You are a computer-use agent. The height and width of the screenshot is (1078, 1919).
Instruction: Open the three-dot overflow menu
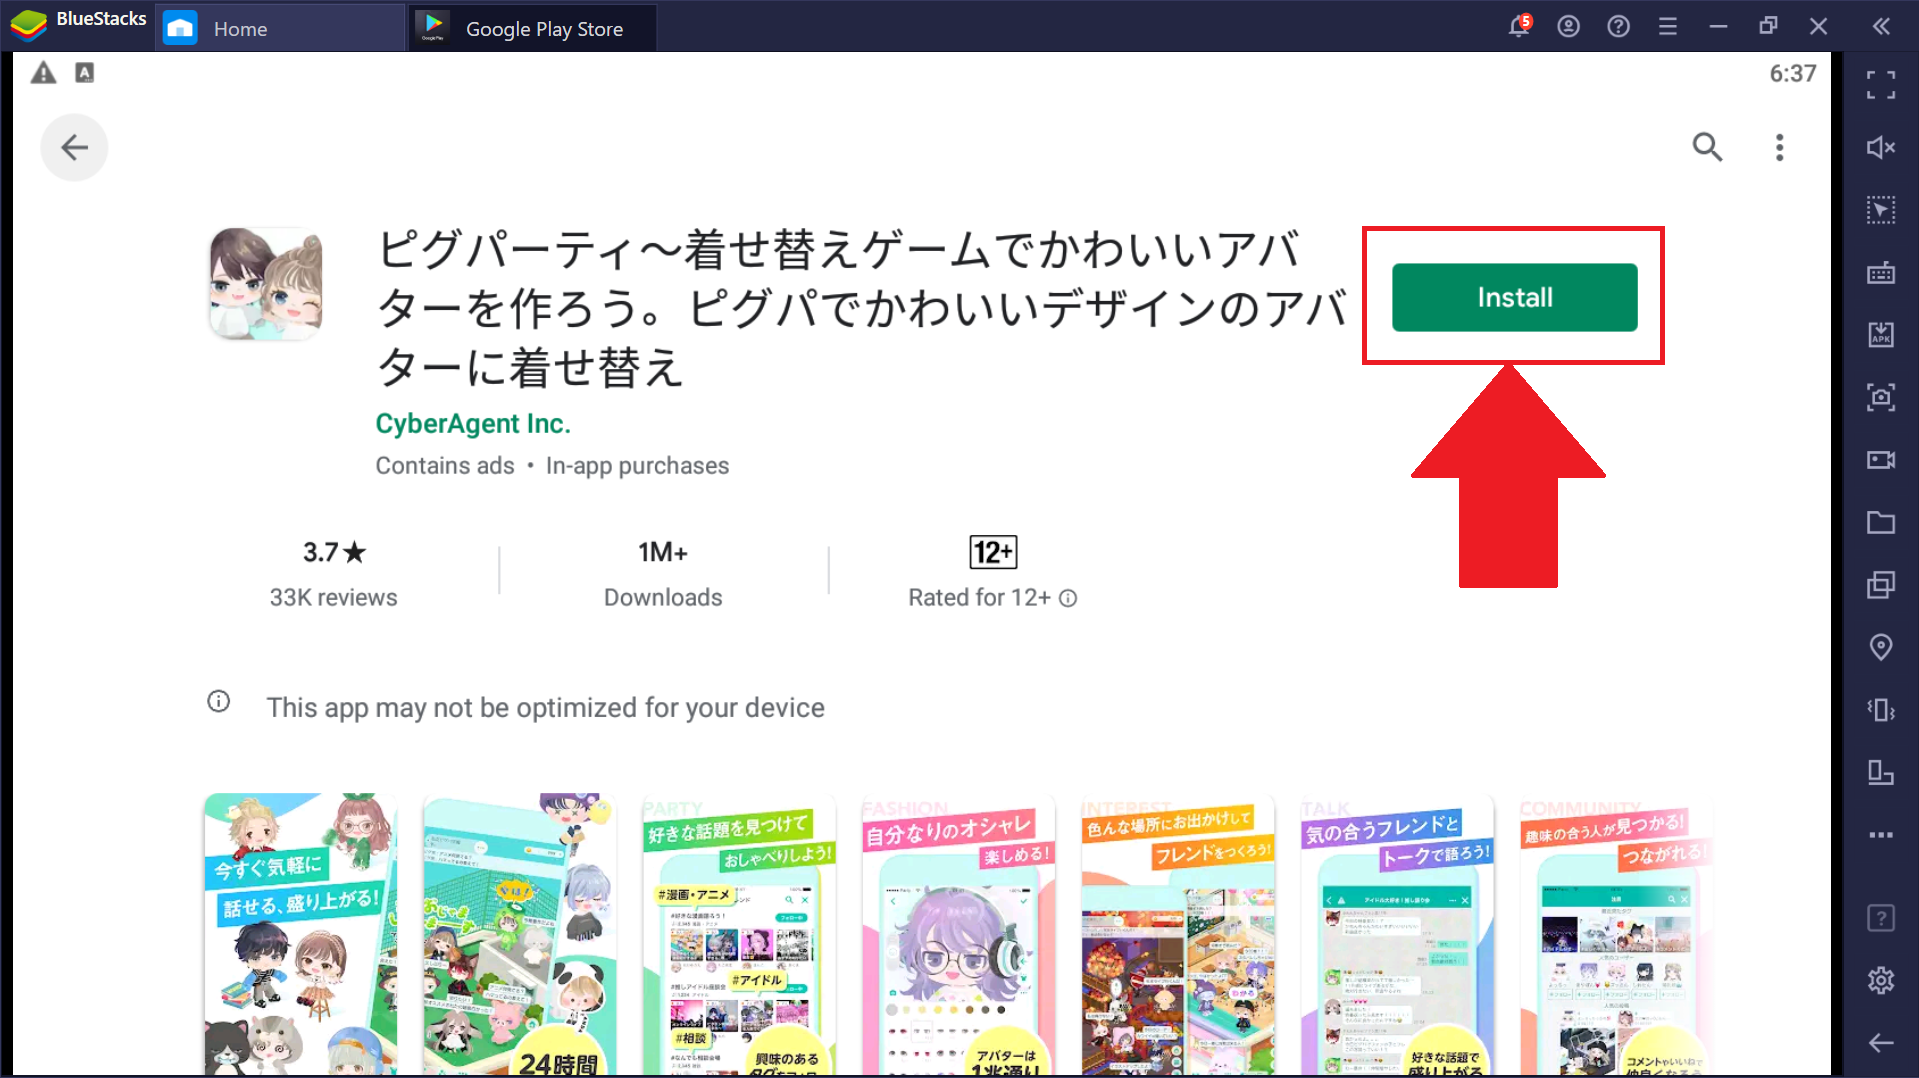click(1779, 148)
